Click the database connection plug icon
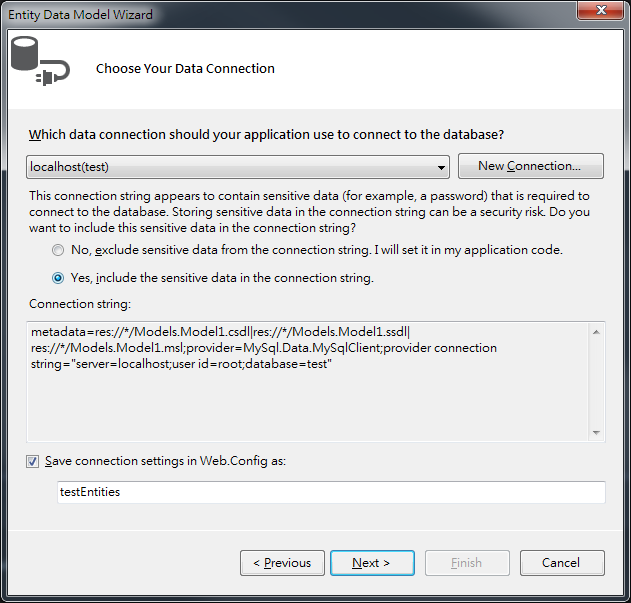This screenshot has height=603, width=631. pyautogui.click(x=40, y=60)
